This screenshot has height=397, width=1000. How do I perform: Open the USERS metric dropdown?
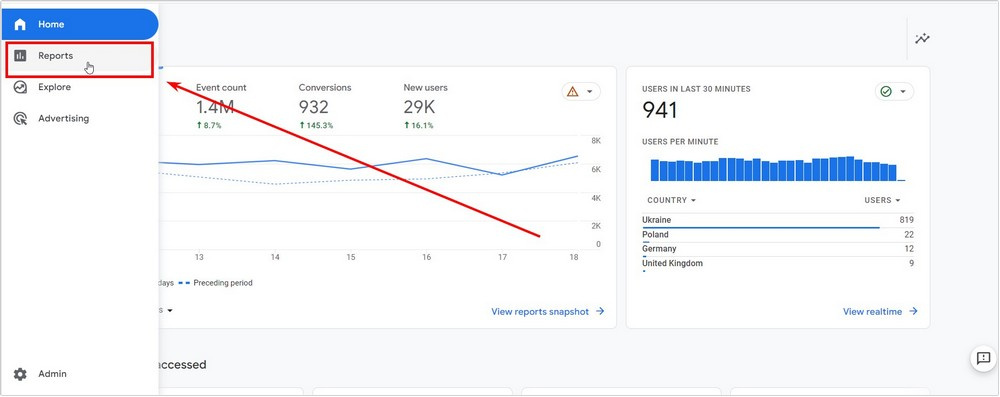883,200
